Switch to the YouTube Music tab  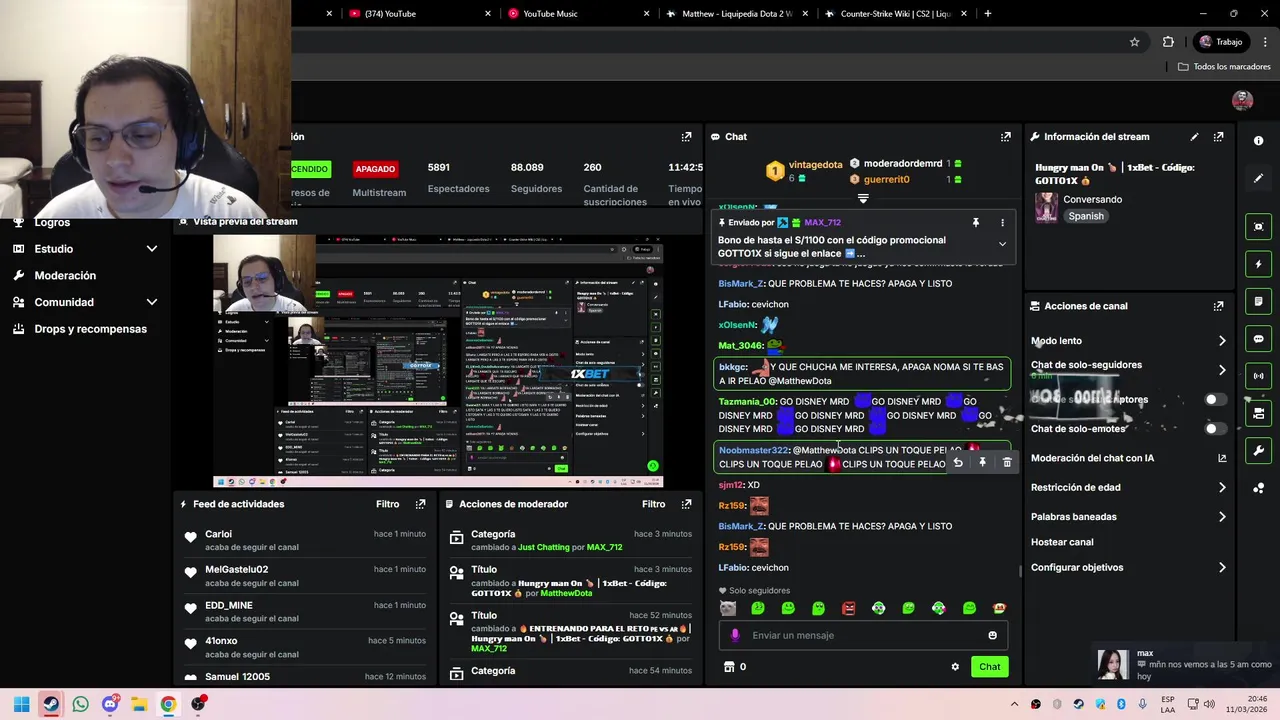577,14
